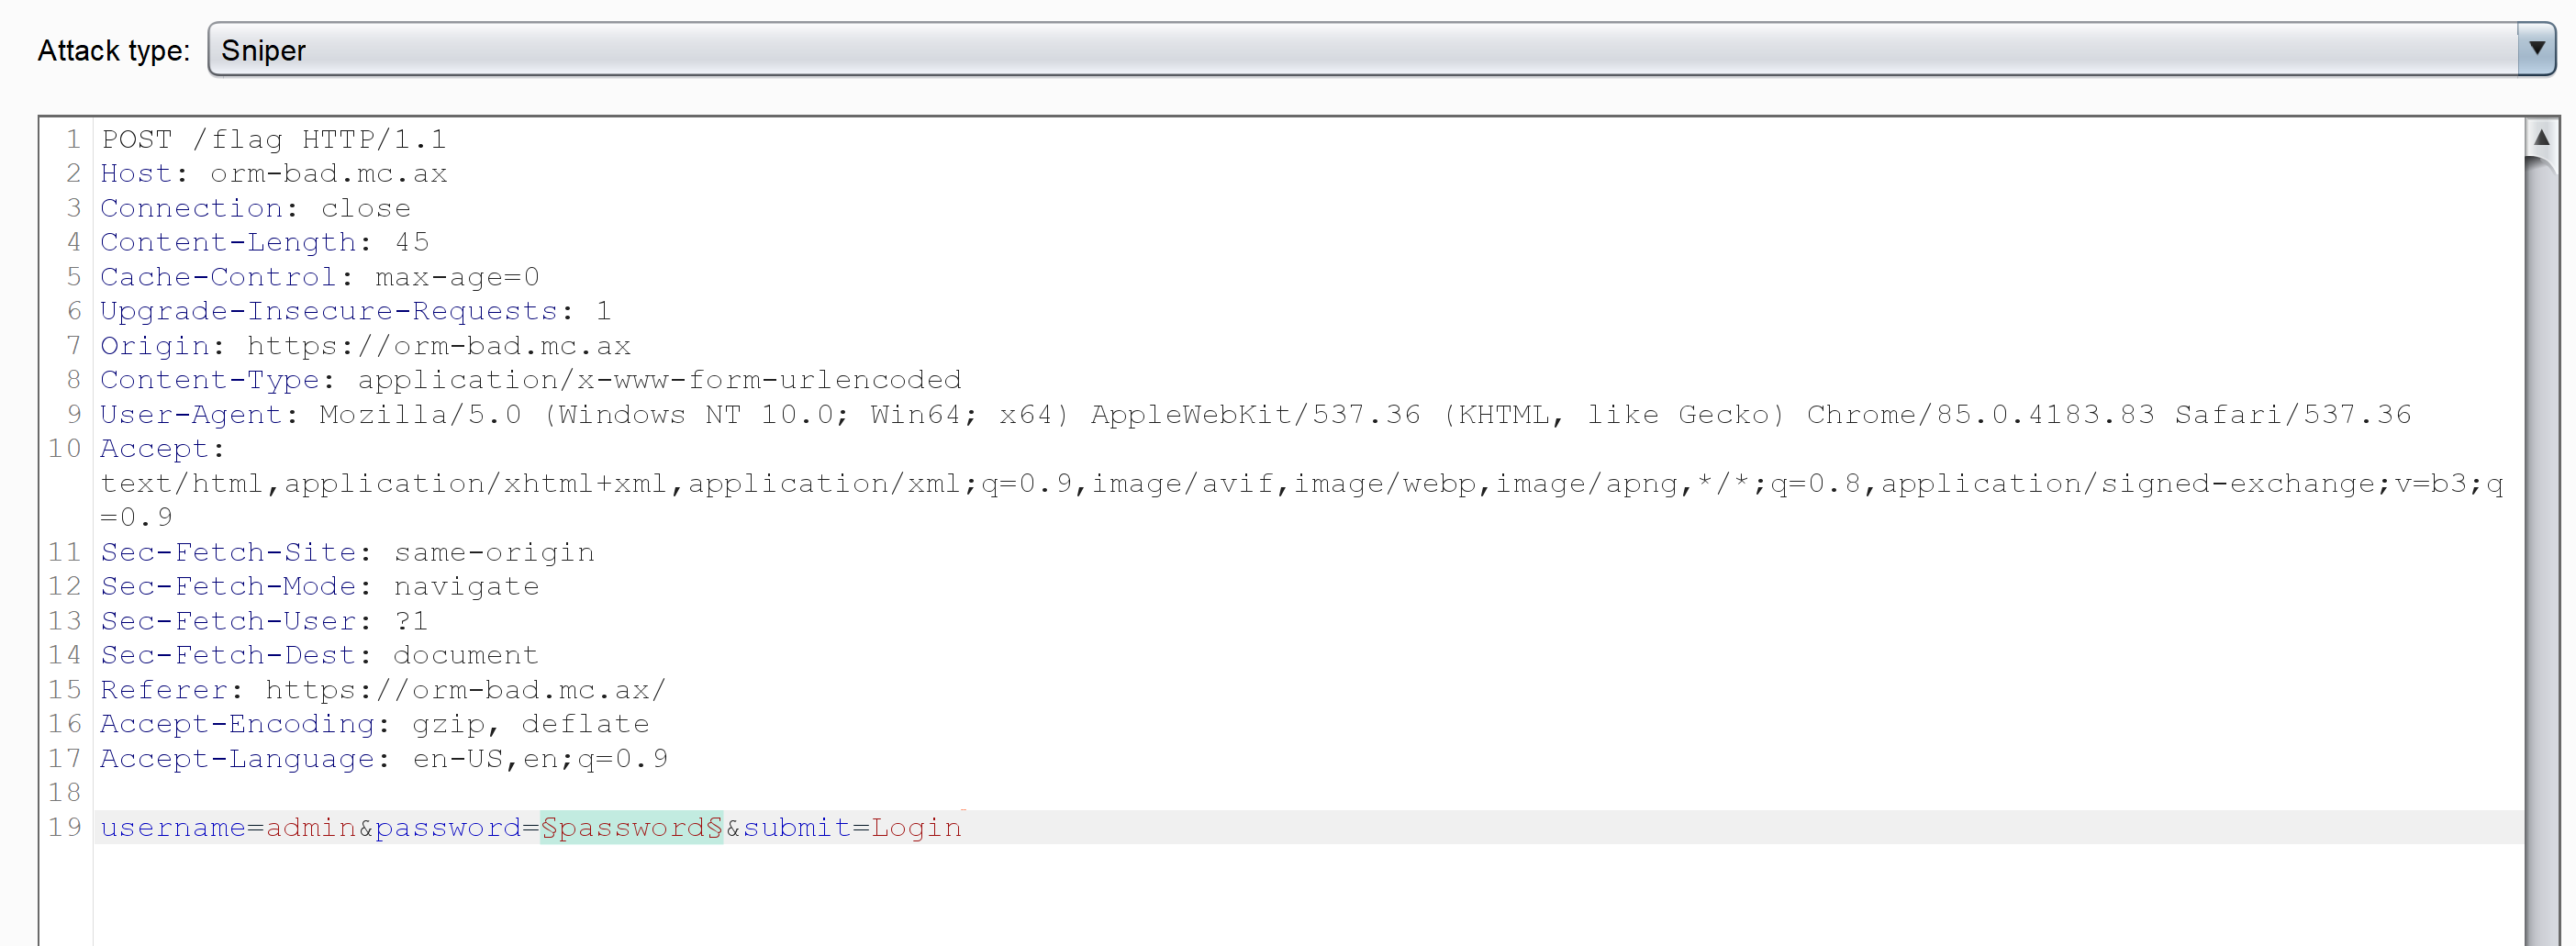Click line number 19 in the gutter
This screenshot has width=2576, height=946.
65,827
